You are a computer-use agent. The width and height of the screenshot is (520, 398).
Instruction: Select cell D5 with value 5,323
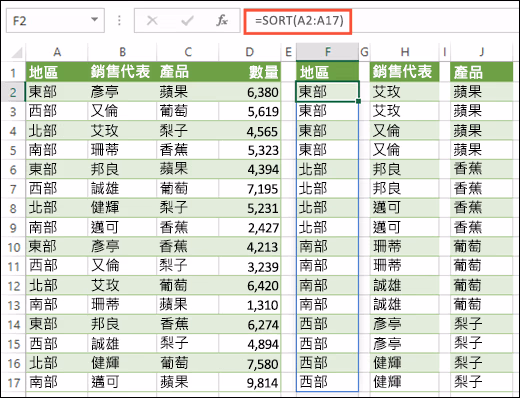pyautogui.click(x=250, y=150)
